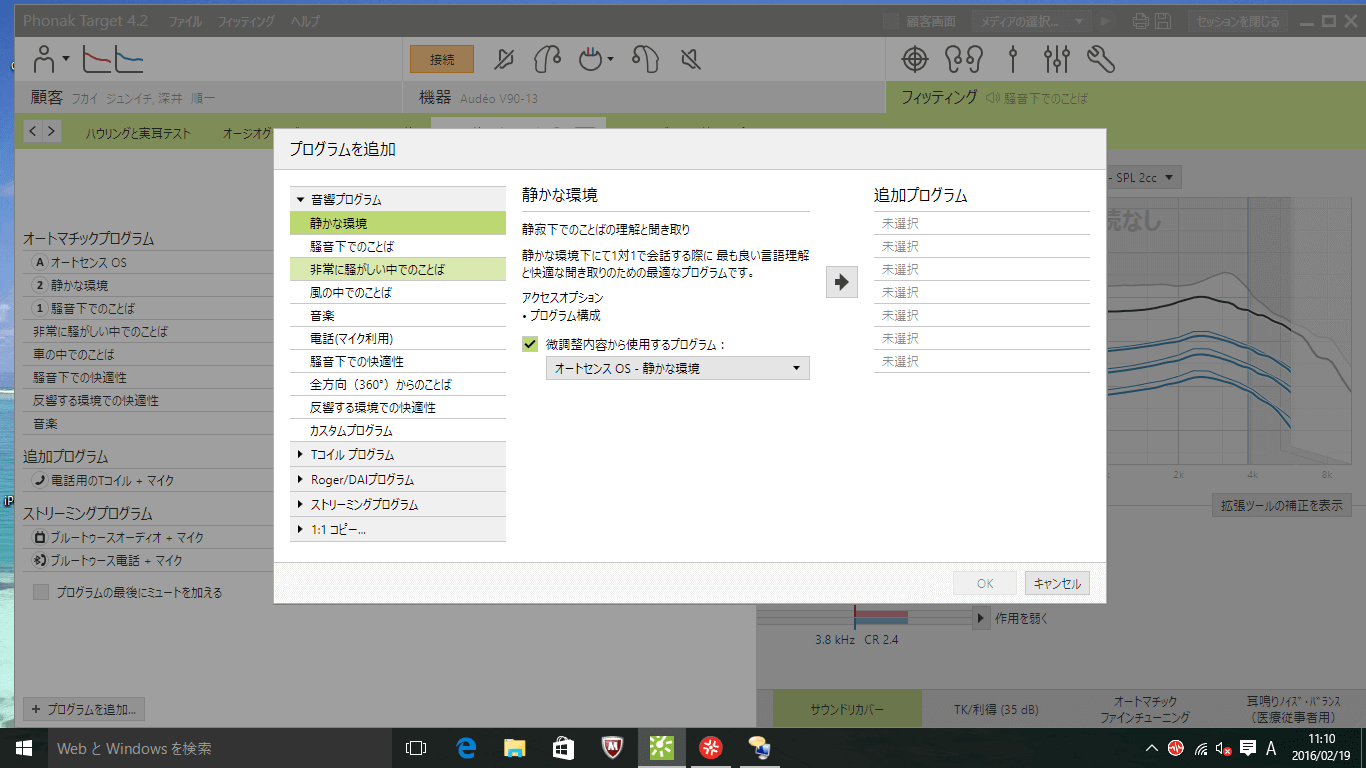Click the muted hearing aid icon
Viewport: 1366px width, 768px height.
505,60
